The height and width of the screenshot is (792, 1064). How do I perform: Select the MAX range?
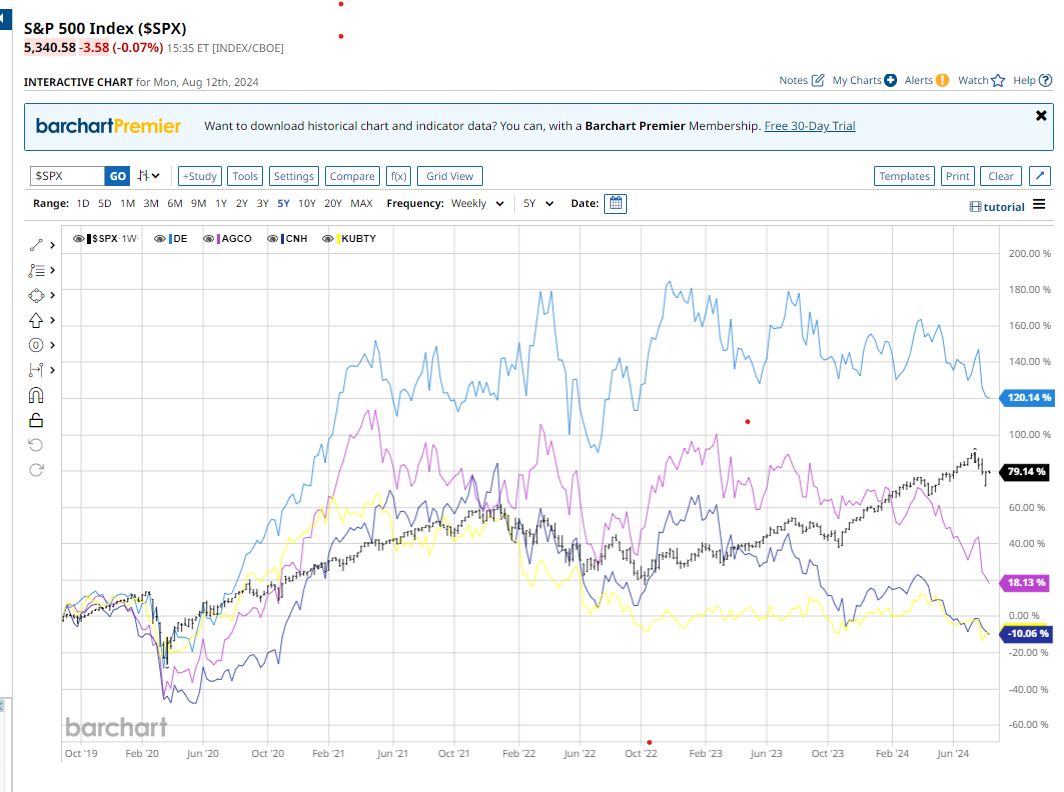(x=361, y=204)
